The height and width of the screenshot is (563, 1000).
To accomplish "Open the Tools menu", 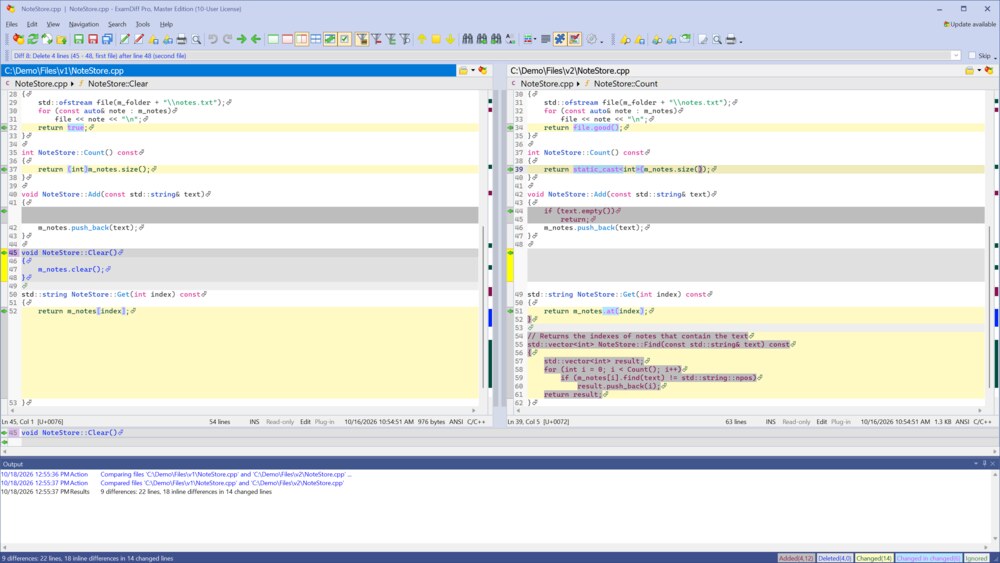I will (143, 24).
